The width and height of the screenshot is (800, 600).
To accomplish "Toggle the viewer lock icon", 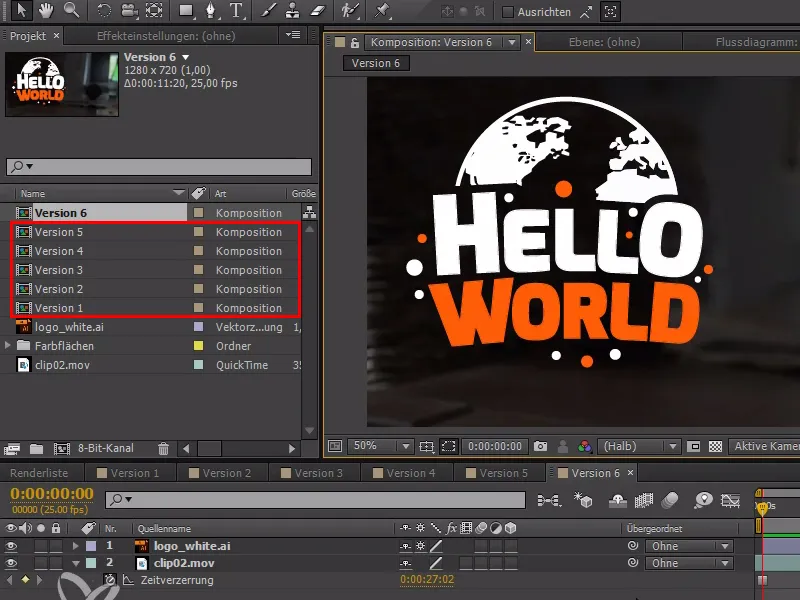I will (x=355, y=43).
